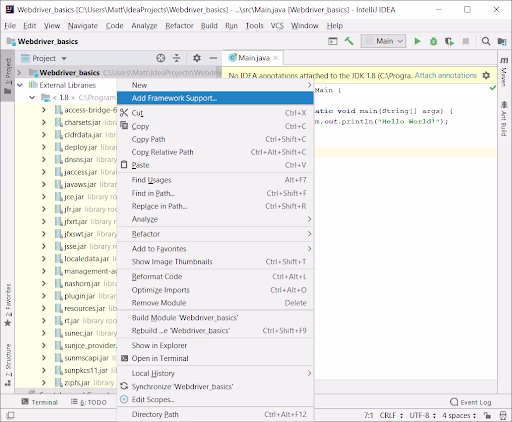Viewport: 512px width, 422px height.
Task: Choose Remove Module from the context menu
Action: point(215,303)
